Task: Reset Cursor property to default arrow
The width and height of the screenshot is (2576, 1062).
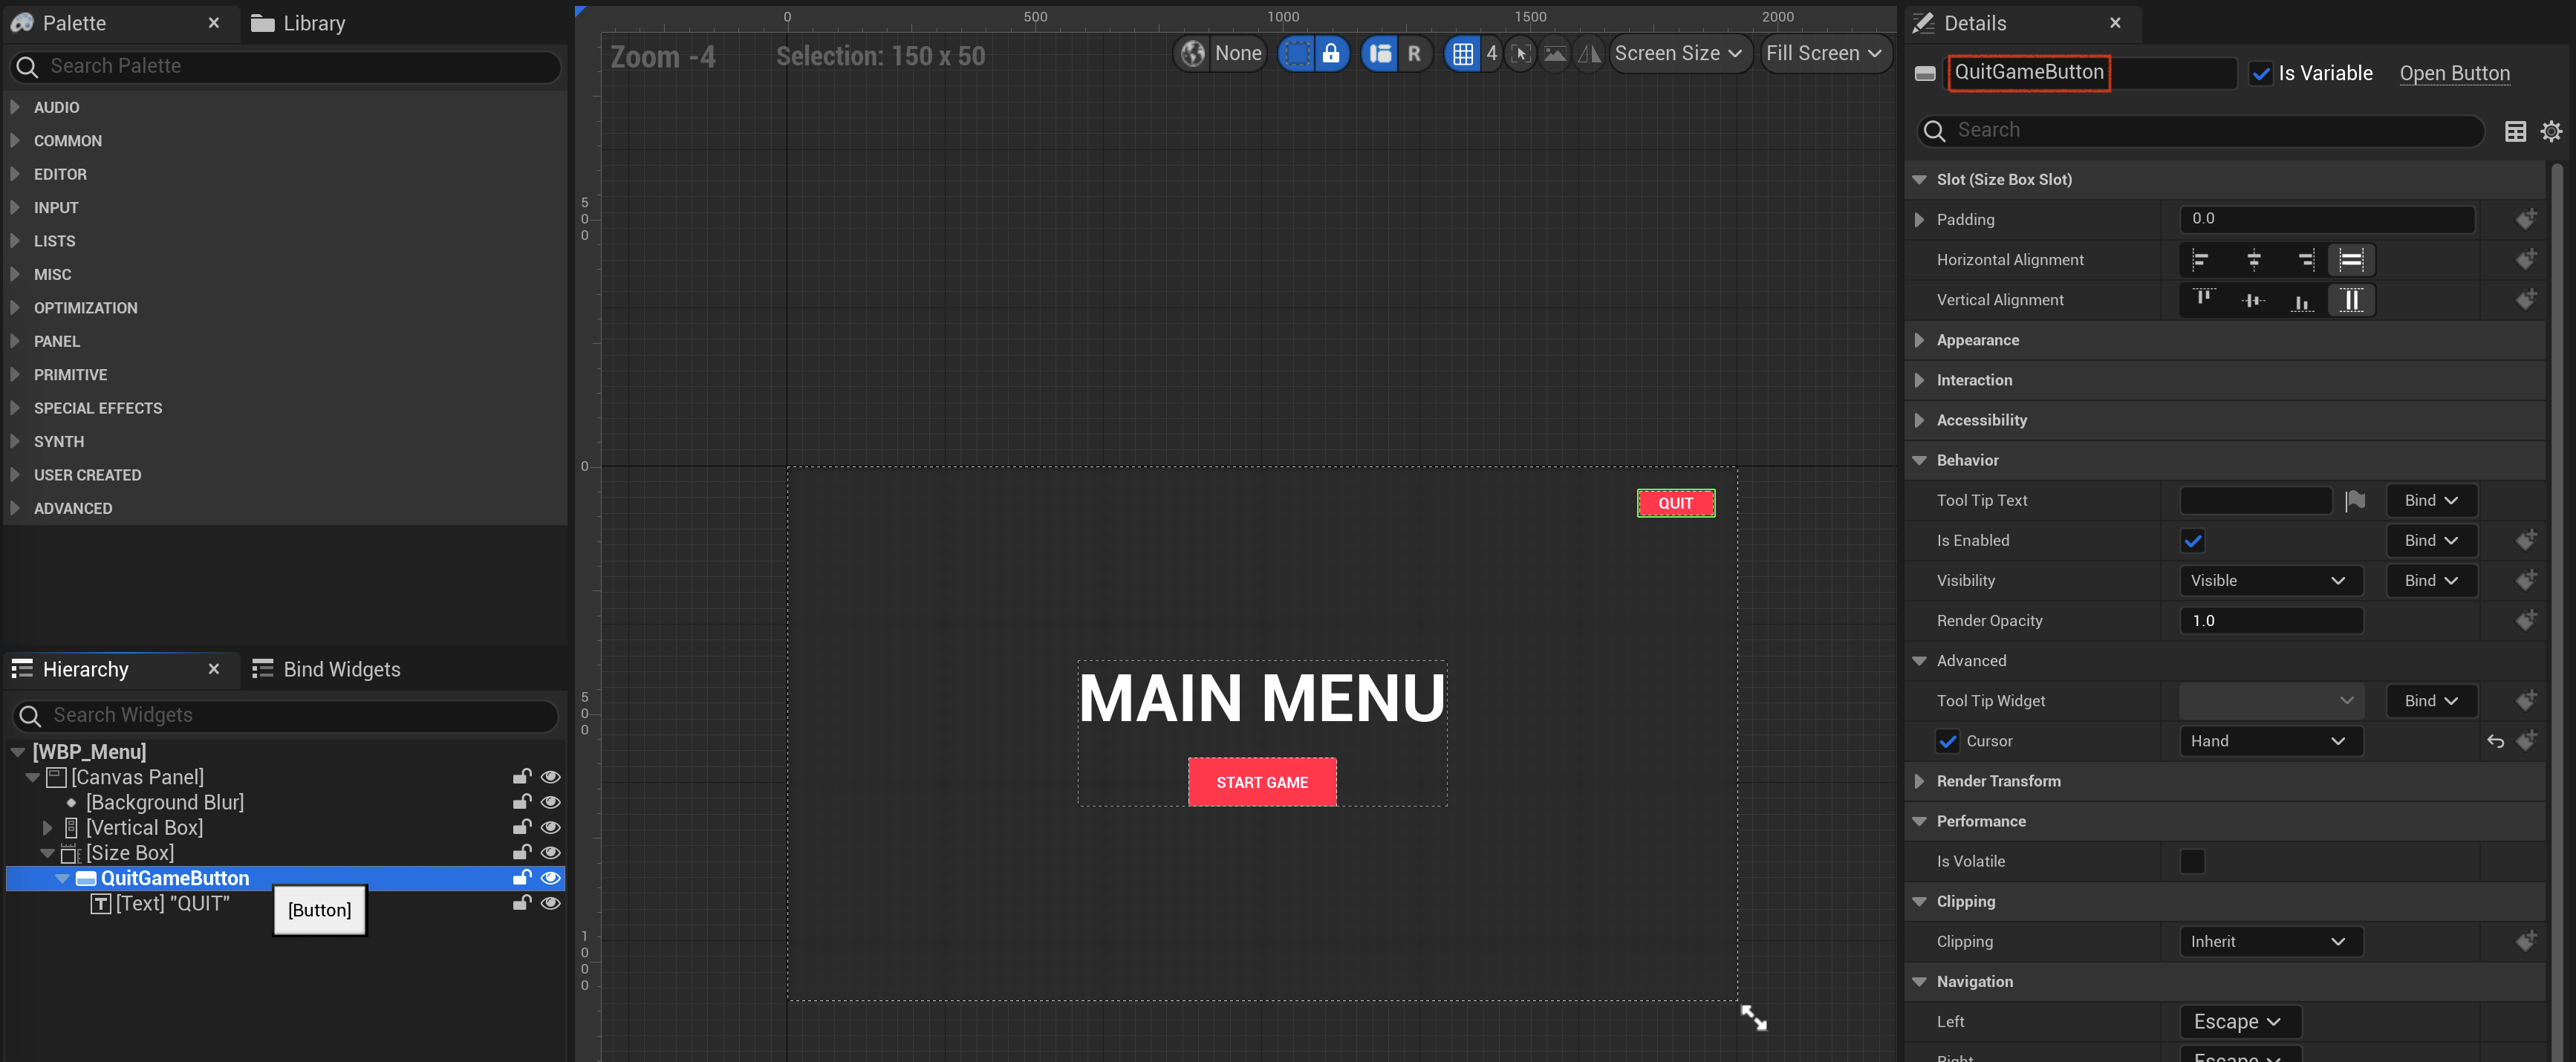Action: pos(2495,741)
